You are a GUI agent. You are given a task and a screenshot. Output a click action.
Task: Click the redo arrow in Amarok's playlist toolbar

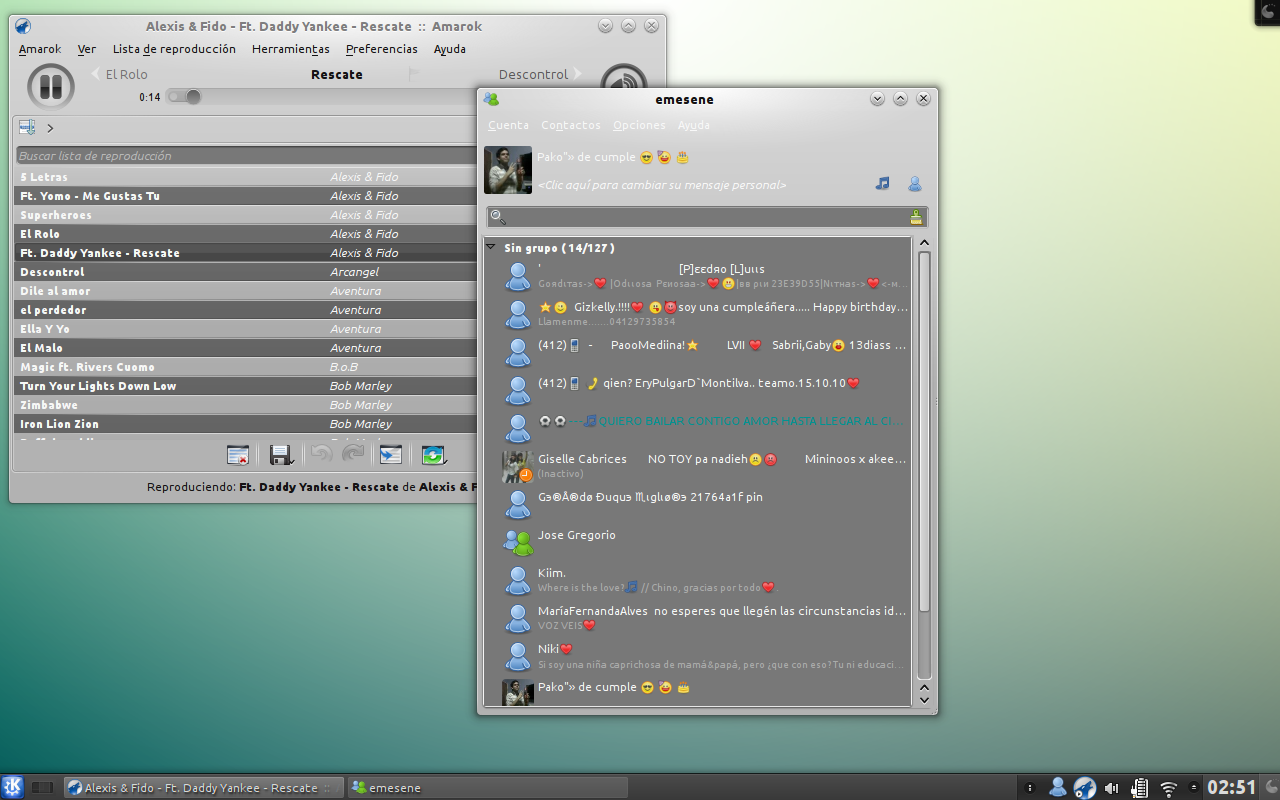[x=353, y=455]
